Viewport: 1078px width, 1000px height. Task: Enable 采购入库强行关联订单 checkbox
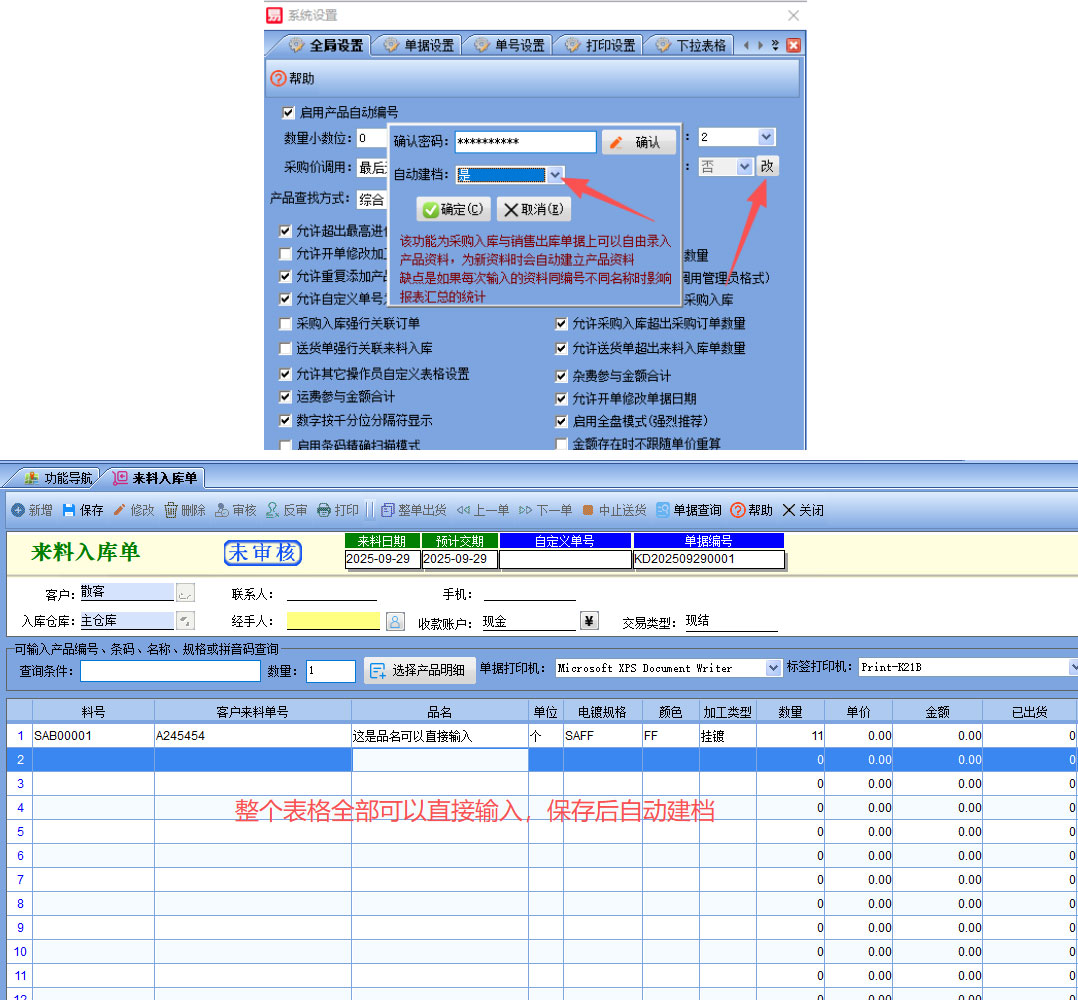tap(287, 324)
